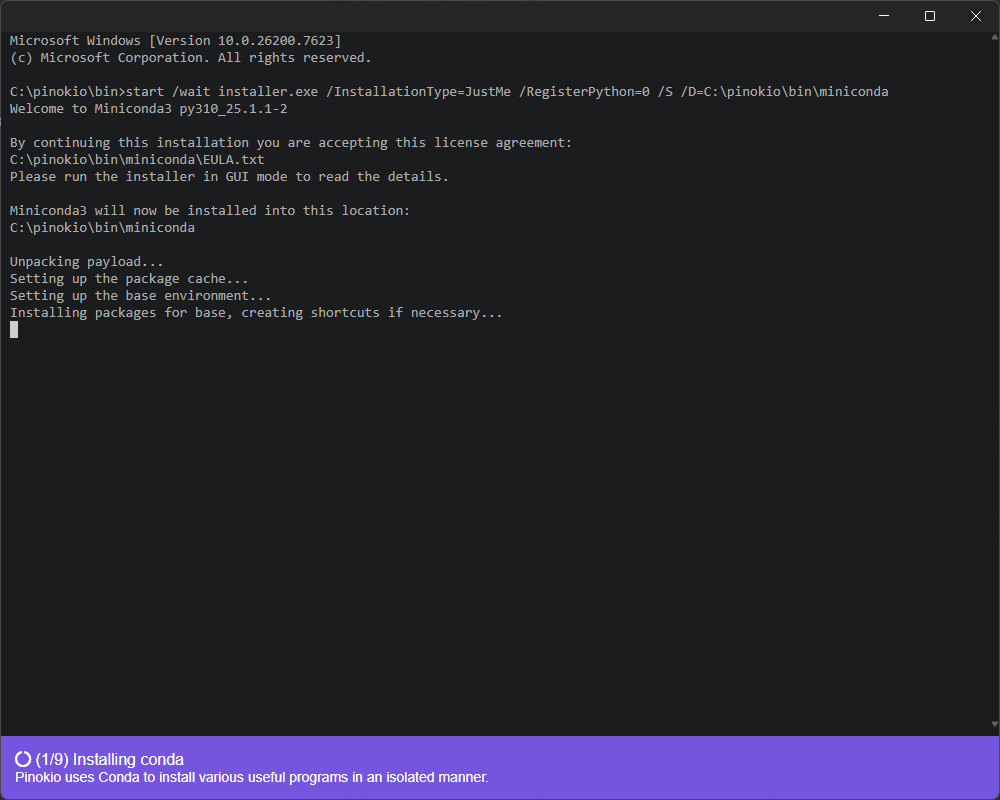Screen dimensions: 1000x800
Task: Select the EULA.txt path text
Action: (x=136, y=159)
